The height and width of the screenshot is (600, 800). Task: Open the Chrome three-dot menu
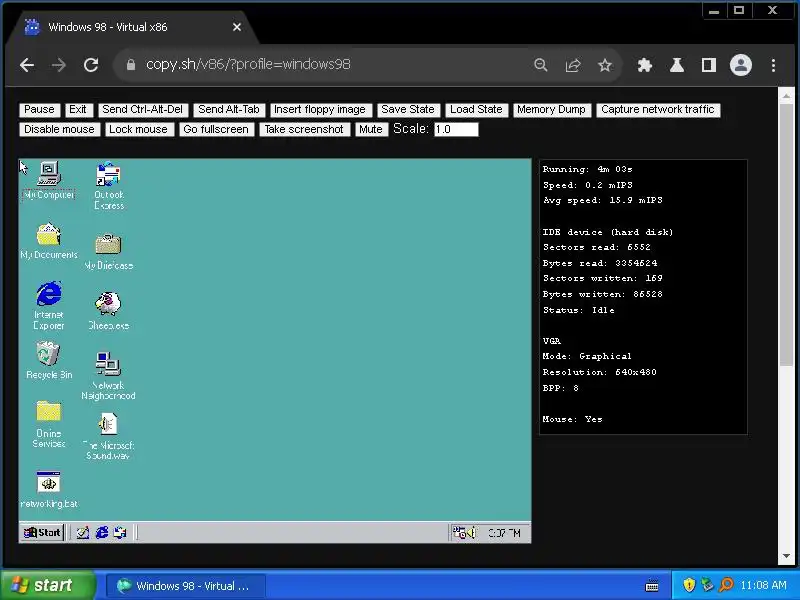pyautogui.click(x=773, y=65)
